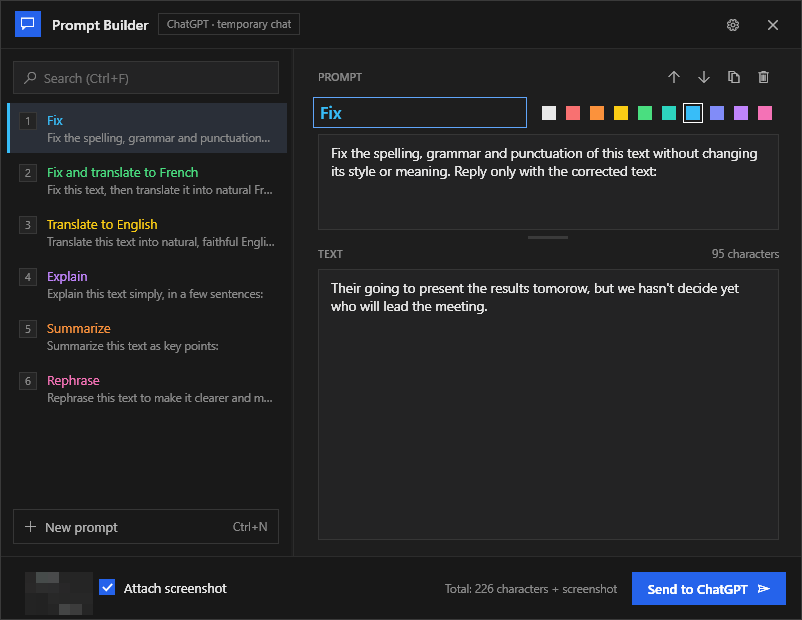This screenshot has height=620, width=802.
Task: Choose the red color swatch
Action: [x=573, y=113]
